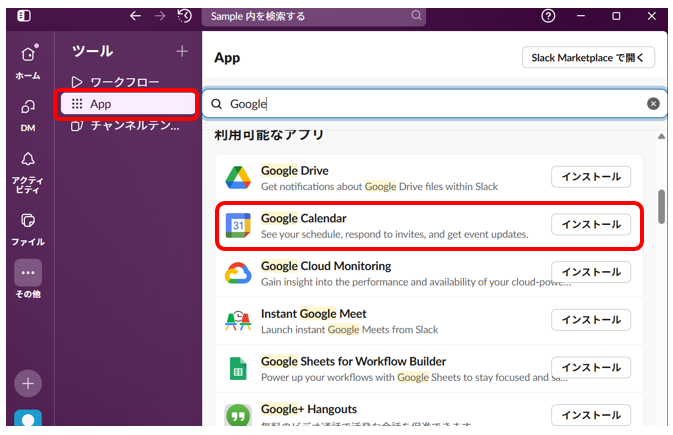Open Google+ Hangouts title
Image resolution: width=673 pixels, height=435 pixels.
click(x=309, y=409)
